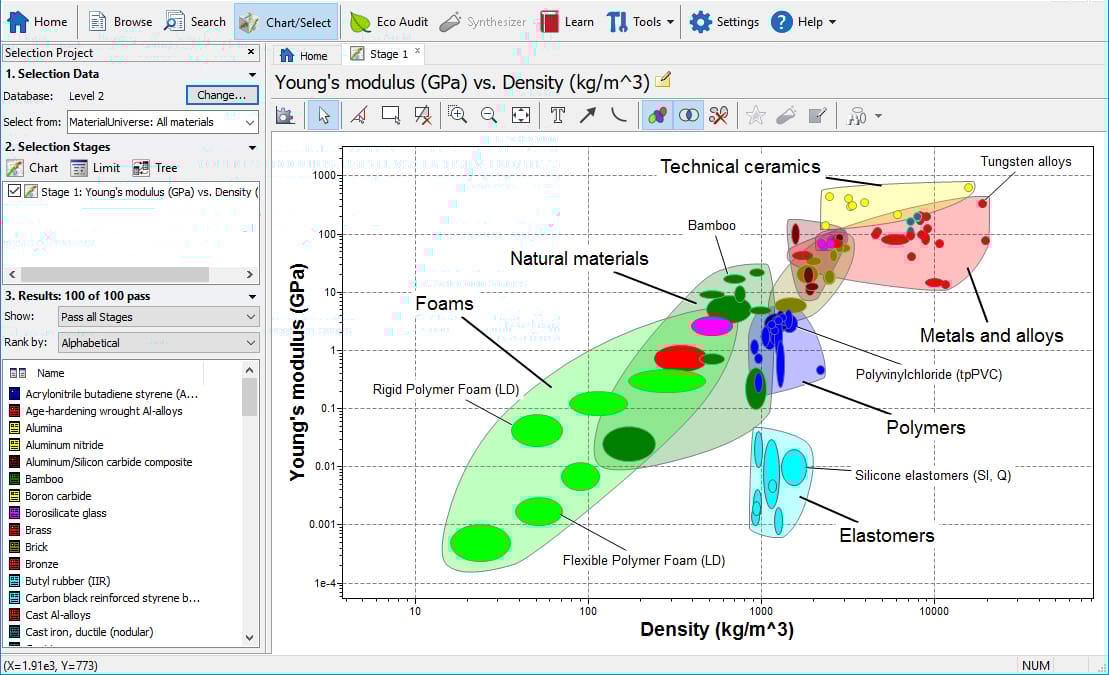This screenshot has height=675, width=1109.
Task: Click the Silicone elastomers cyan bubble
Action: (794, 466)
